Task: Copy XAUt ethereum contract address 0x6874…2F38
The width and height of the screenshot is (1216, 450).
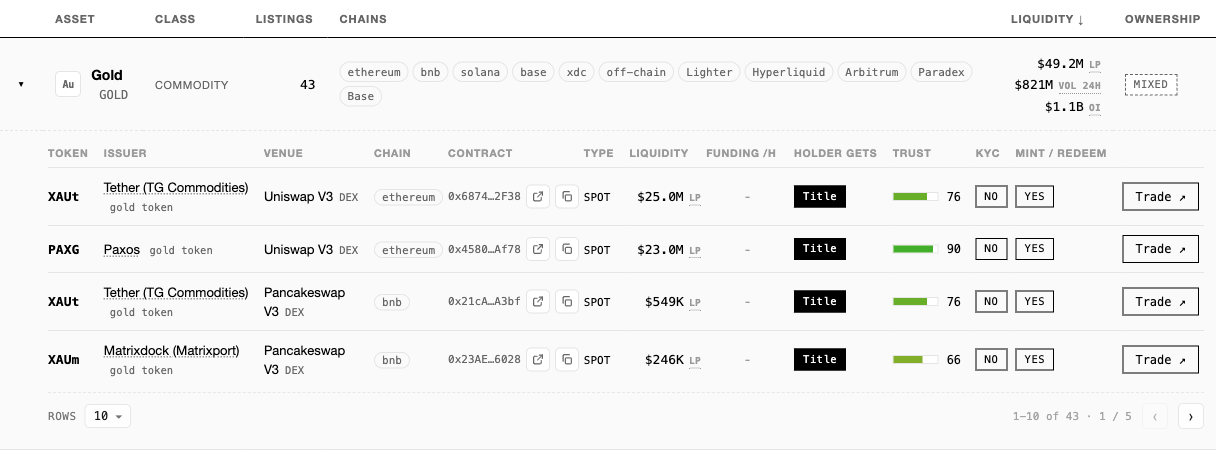Action: click(567, 197)
